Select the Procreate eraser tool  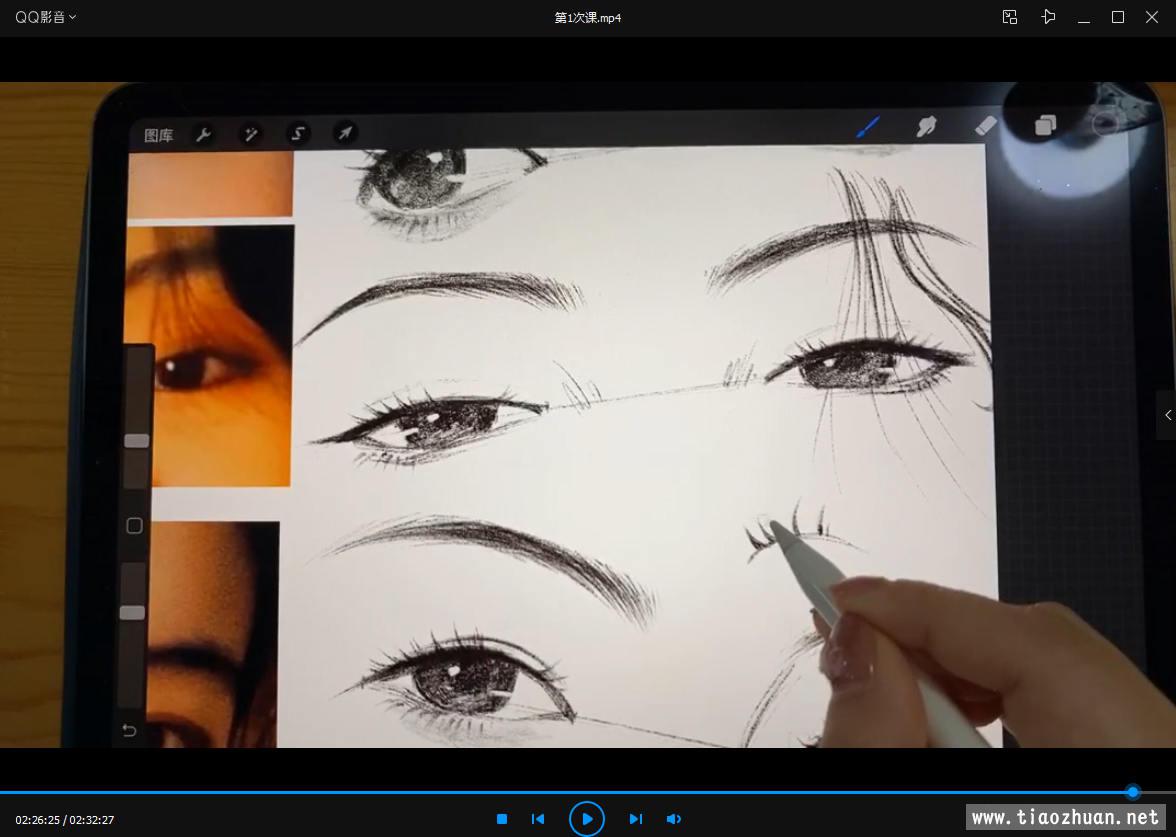pyautogui.click(x=986, y=125)
